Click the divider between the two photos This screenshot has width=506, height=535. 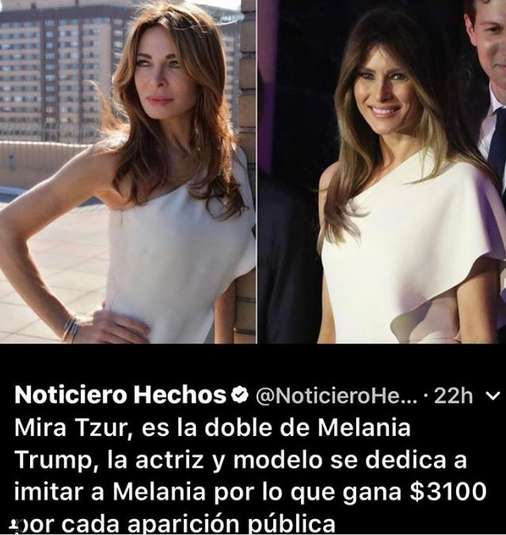click(x=257, y=171)
